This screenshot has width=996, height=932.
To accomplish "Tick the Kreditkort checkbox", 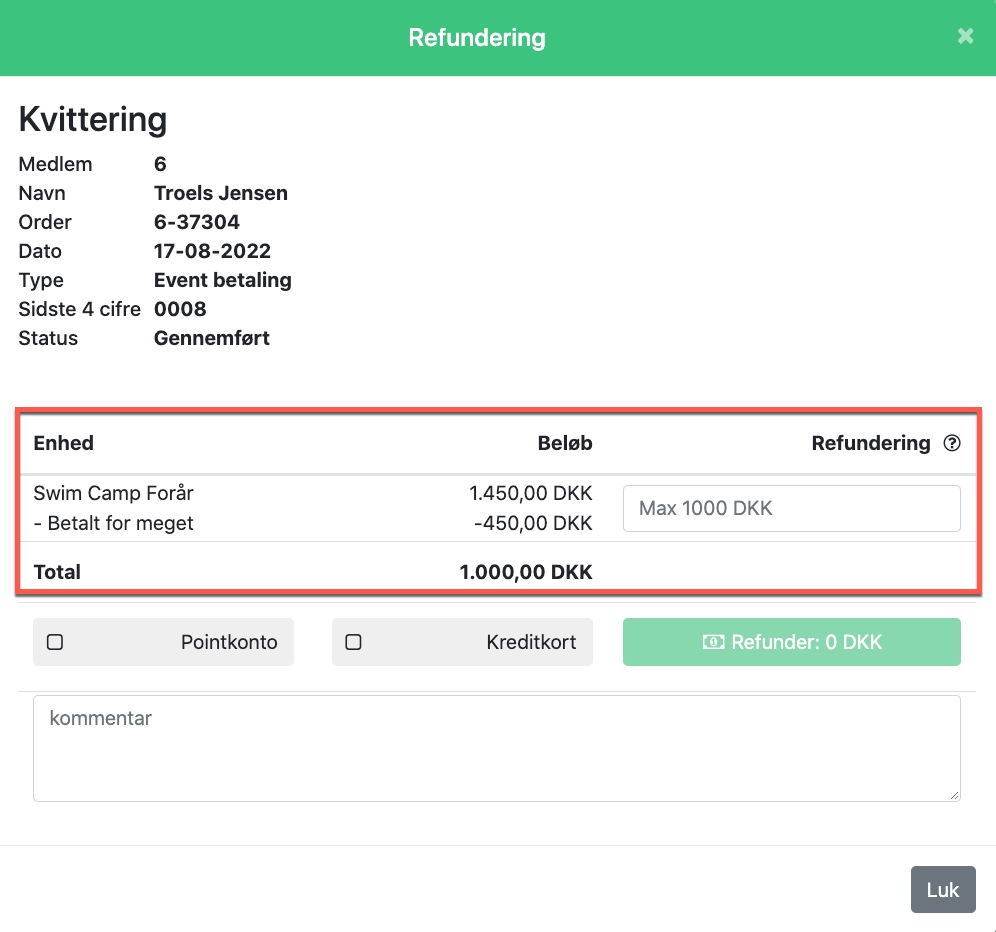I will click(x=353, y=642).
